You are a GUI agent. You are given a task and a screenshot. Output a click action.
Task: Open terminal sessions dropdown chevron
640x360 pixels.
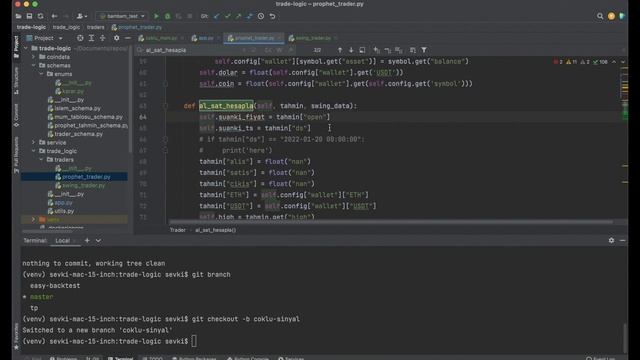98,240
